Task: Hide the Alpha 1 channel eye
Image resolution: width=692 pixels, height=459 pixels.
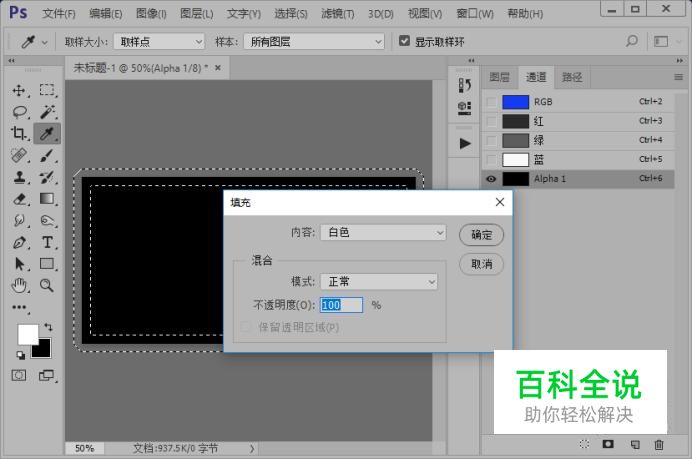Action: pos(491,179)
